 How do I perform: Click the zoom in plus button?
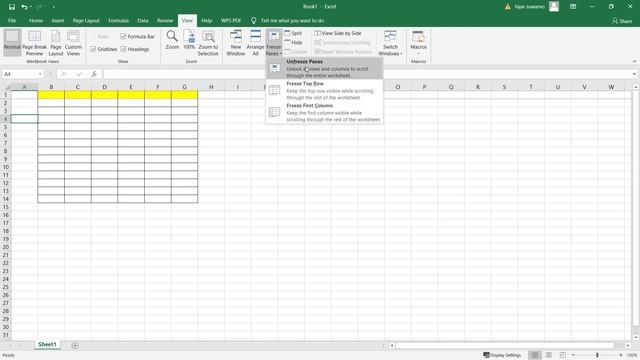(621, 355)
